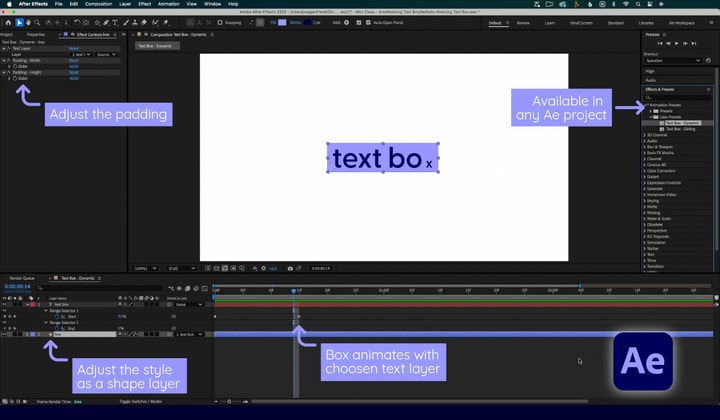Hide the box shape layer eye
Screen dimensions: 720x420
[x=5, y=334]
